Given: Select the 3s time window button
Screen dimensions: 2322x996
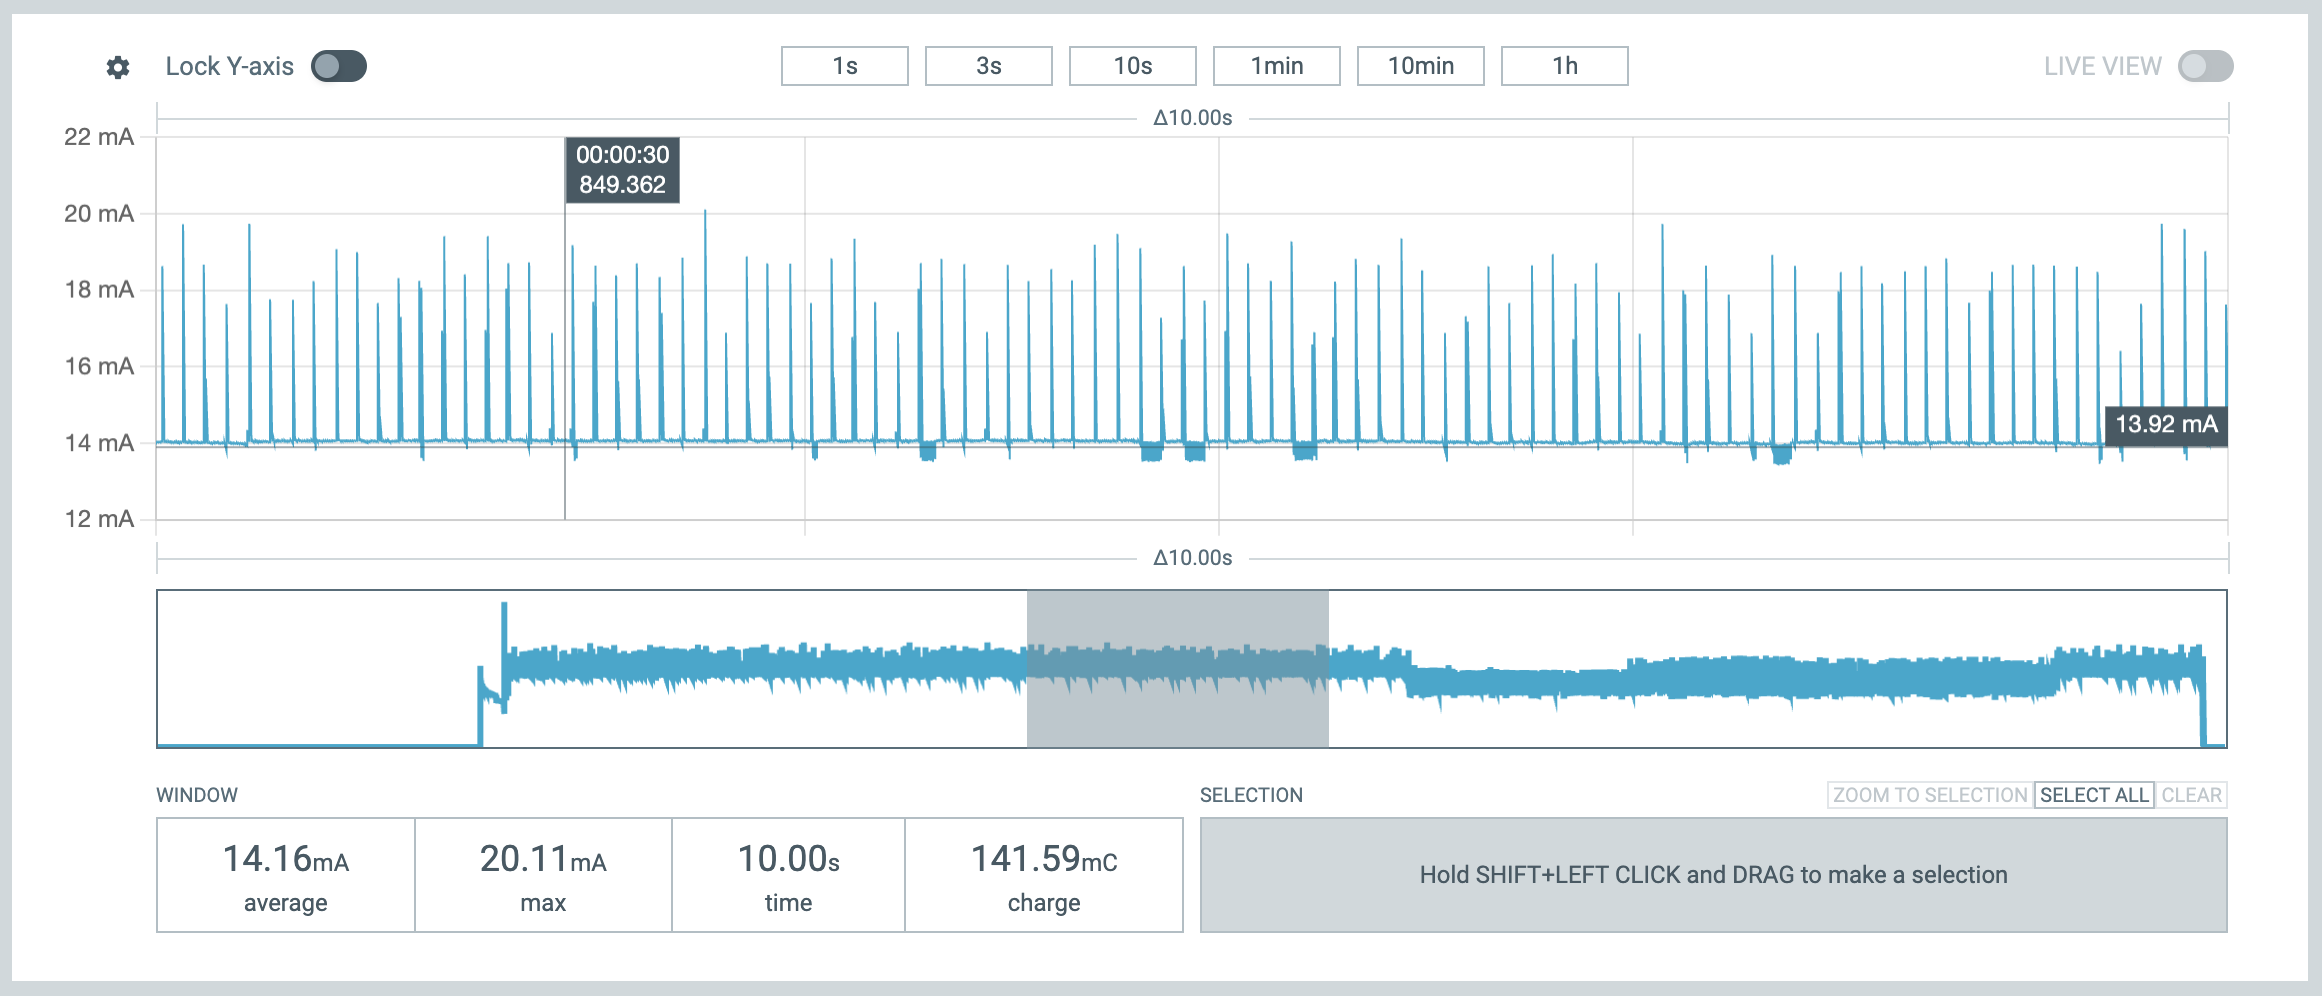Looking at the screenshot, I should [988, 66].
